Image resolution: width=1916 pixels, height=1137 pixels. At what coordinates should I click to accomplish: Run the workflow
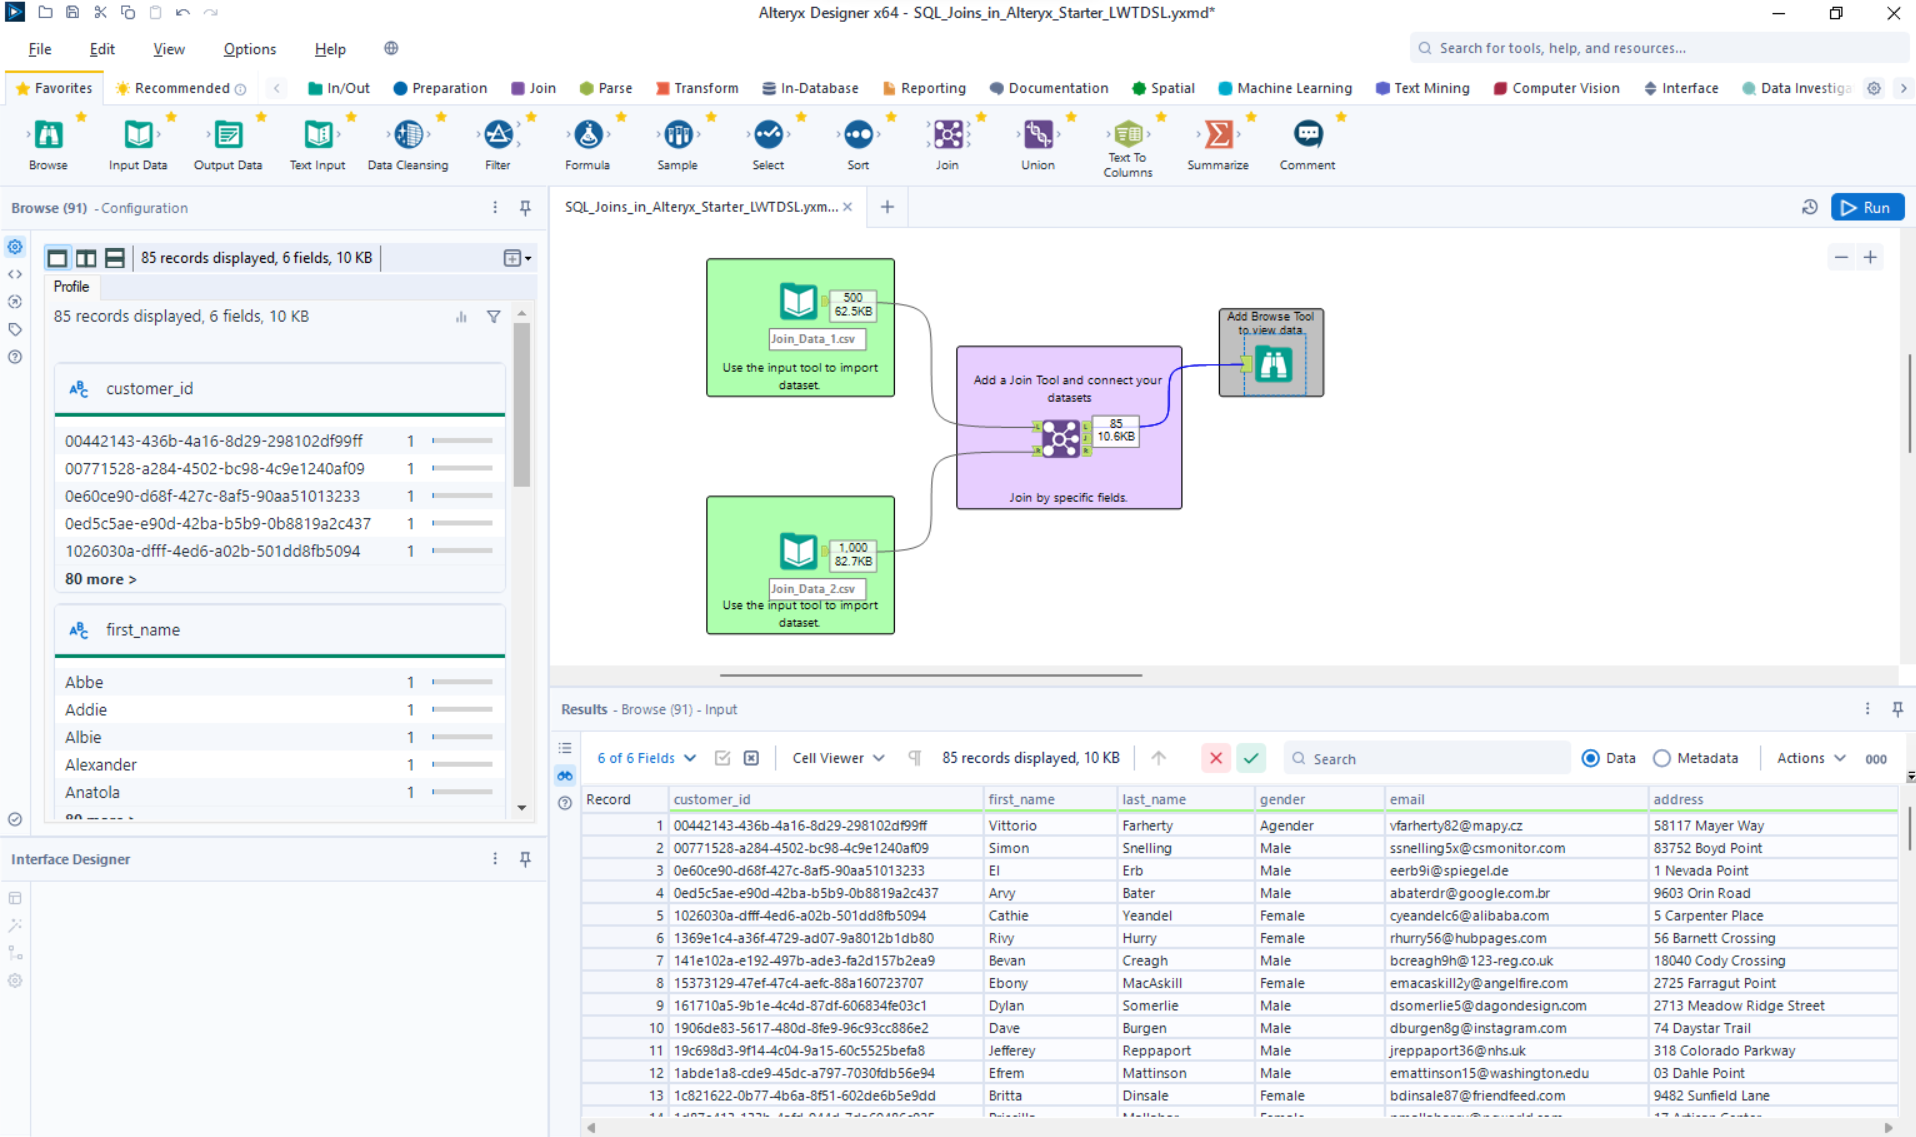[1867, 208]
